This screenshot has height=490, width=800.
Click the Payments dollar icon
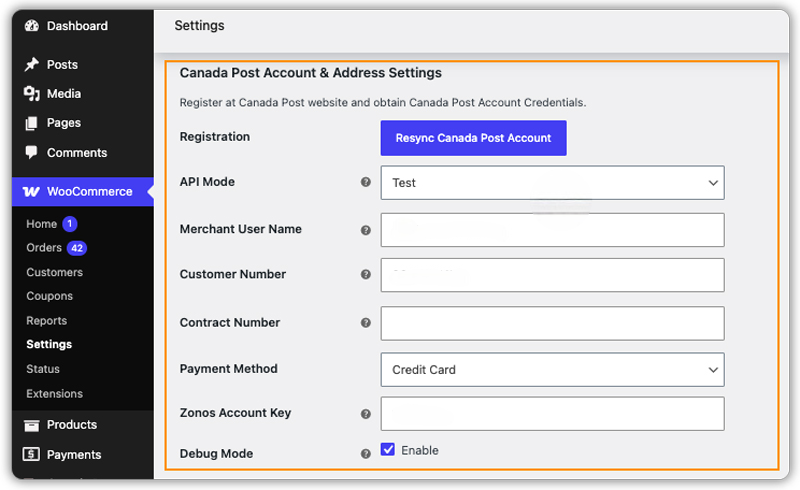32,454
